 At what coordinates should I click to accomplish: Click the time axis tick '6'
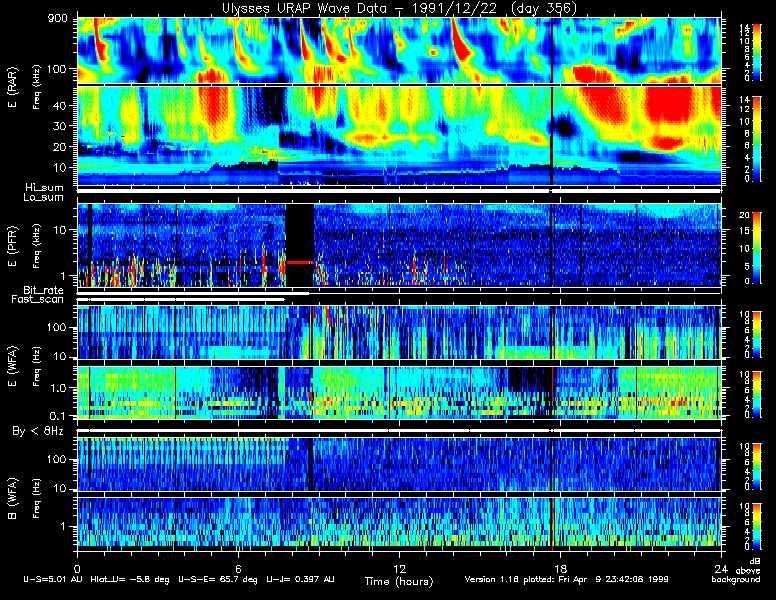tap(238, 568)
